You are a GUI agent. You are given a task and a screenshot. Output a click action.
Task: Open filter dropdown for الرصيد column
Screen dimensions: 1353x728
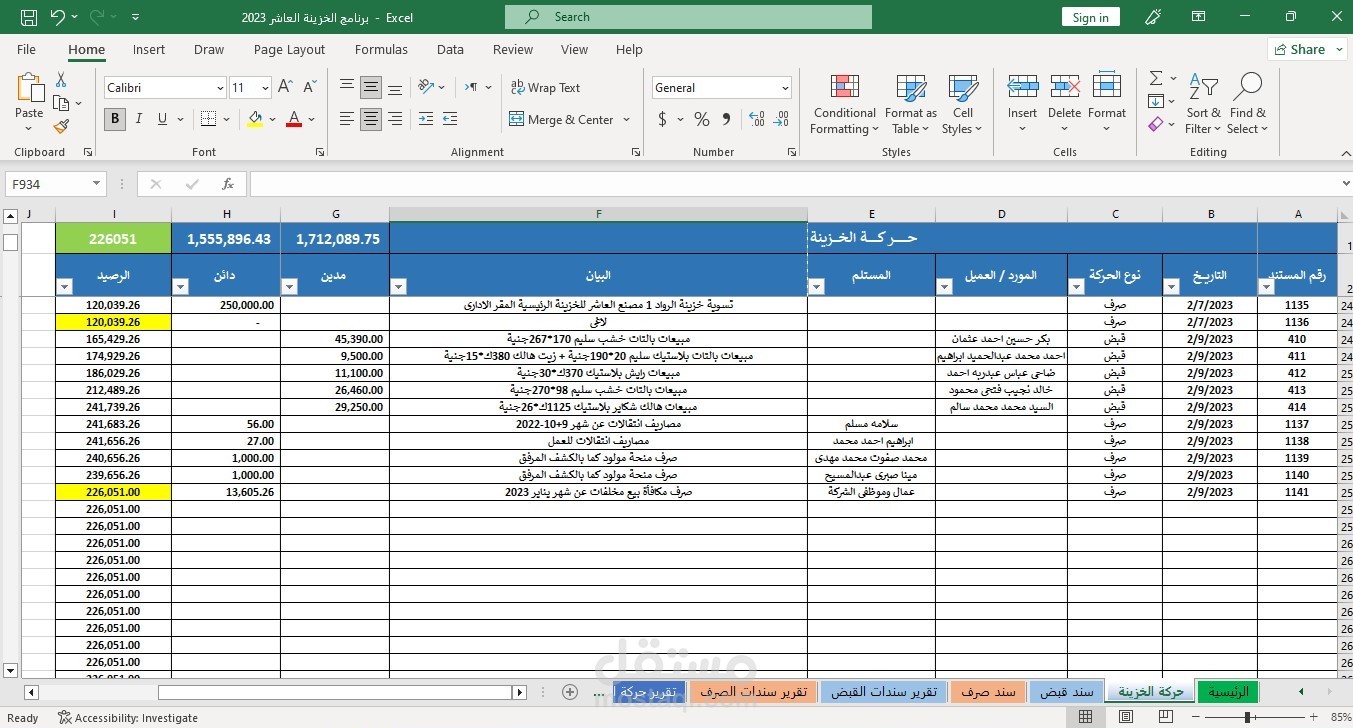[x=64, y=287]
